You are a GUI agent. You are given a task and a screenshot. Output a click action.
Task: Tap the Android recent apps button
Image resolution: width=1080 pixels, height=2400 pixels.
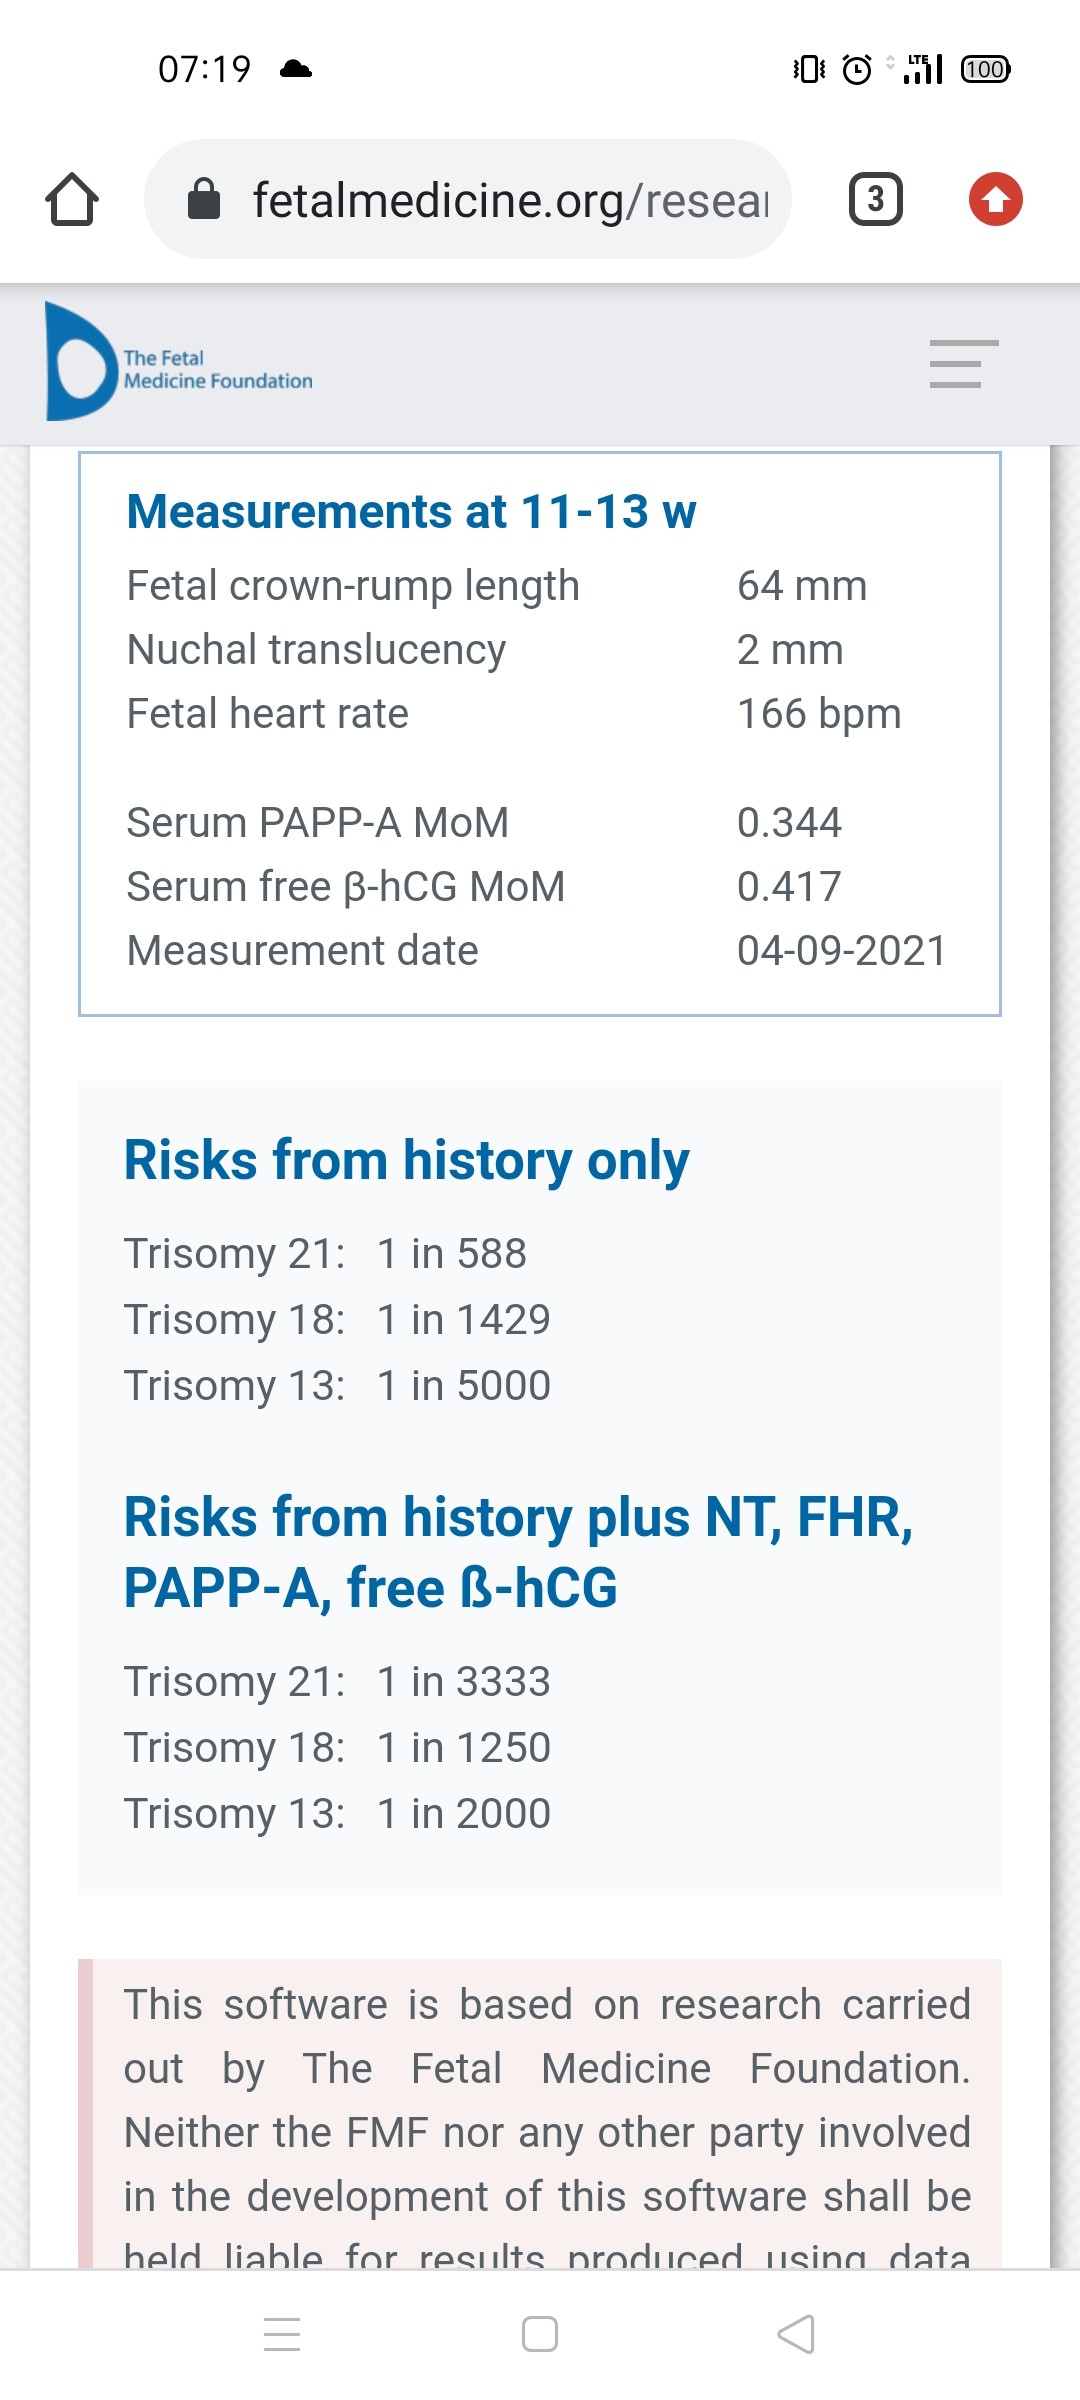click(282, 2334)
